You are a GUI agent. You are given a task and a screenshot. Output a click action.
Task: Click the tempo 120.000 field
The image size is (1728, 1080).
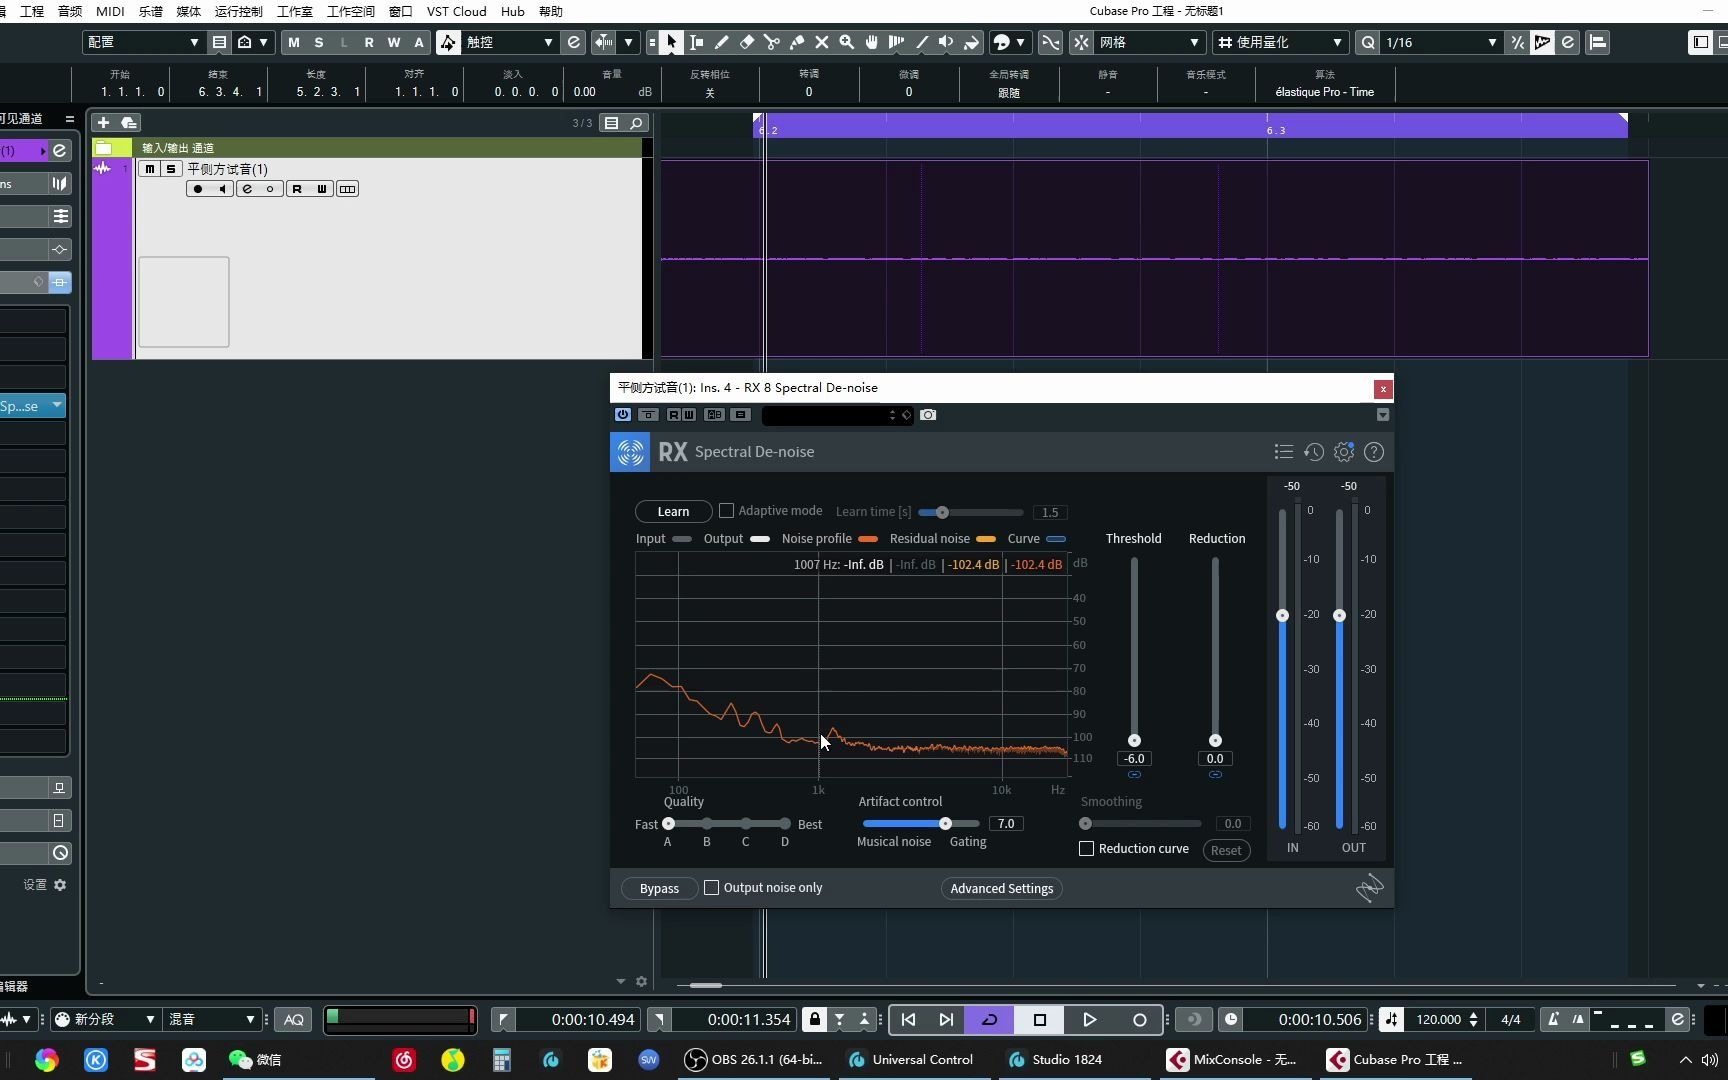(1438, 1020)
